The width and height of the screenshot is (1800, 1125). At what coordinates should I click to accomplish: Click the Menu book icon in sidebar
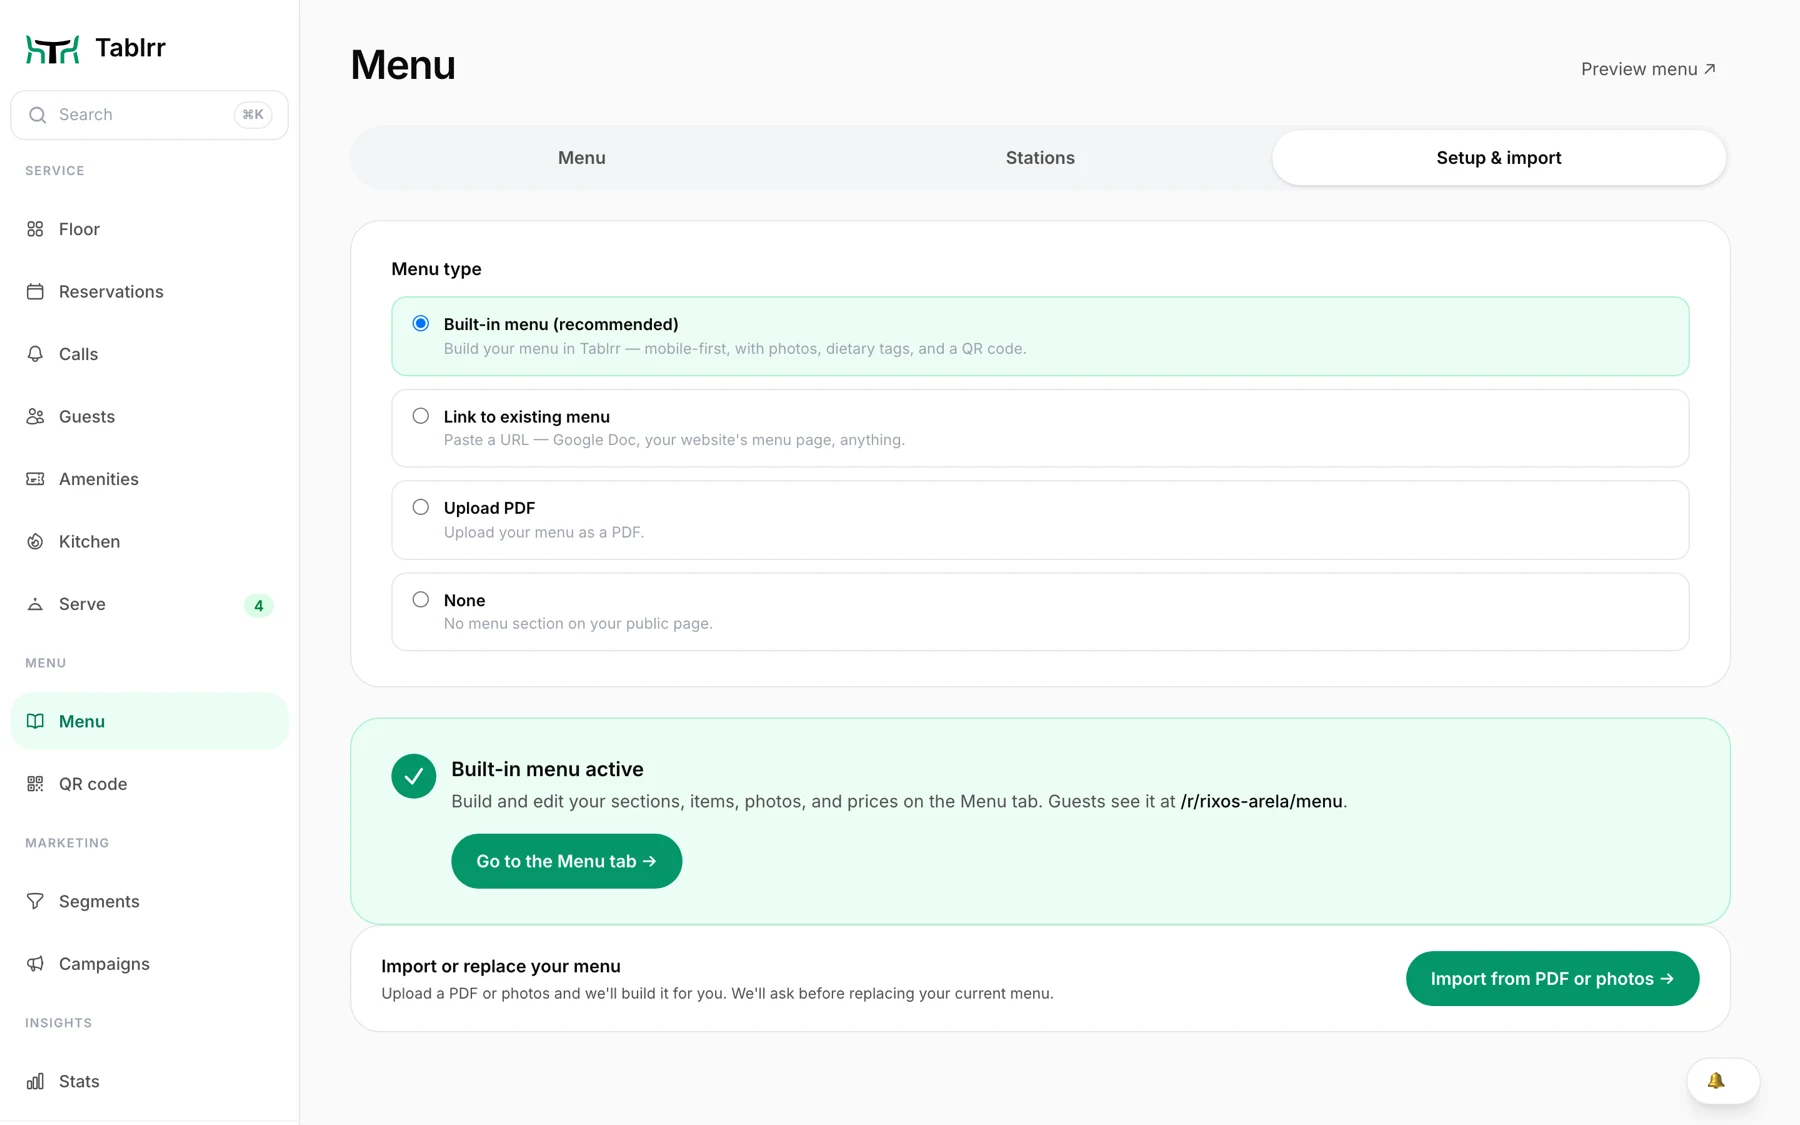coord(35,721)
